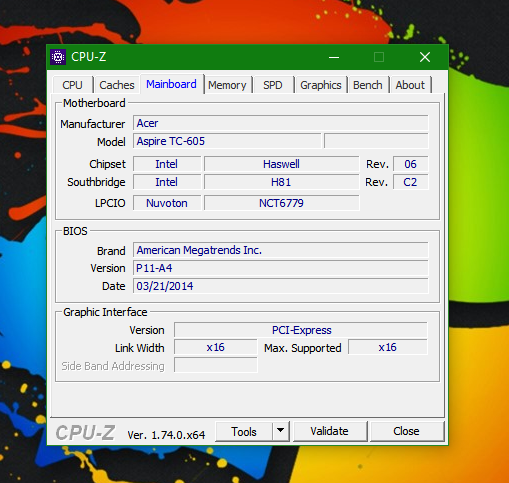
Task: Open the Caches tab
Action: [117, 85]
